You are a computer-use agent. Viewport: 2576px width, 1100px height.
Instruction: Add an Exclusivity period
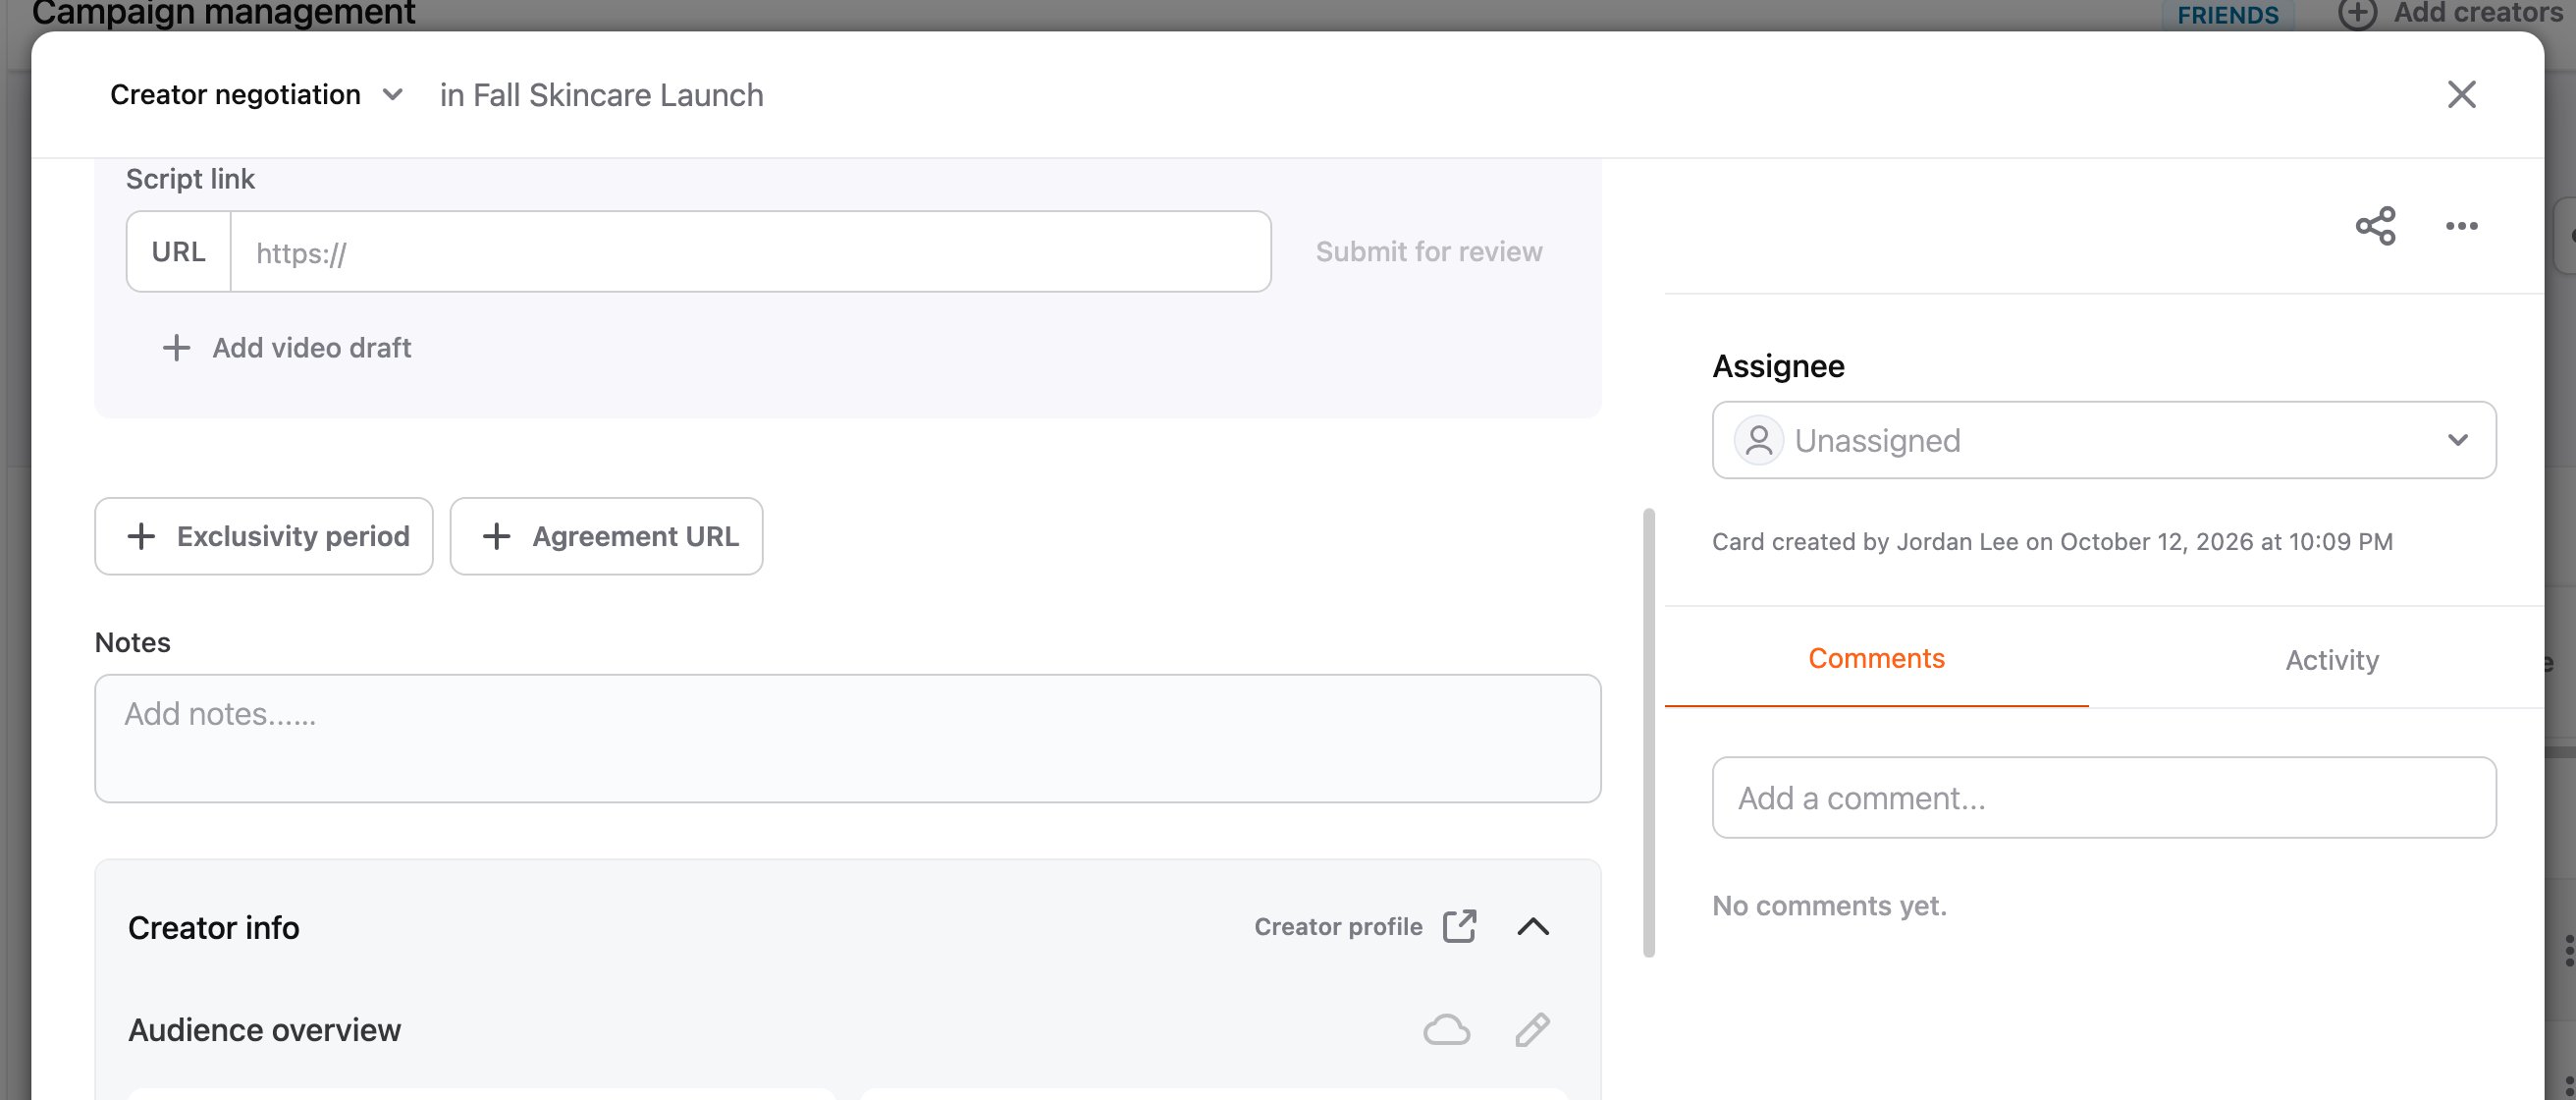pyautogui.click(x=264, y=537)
